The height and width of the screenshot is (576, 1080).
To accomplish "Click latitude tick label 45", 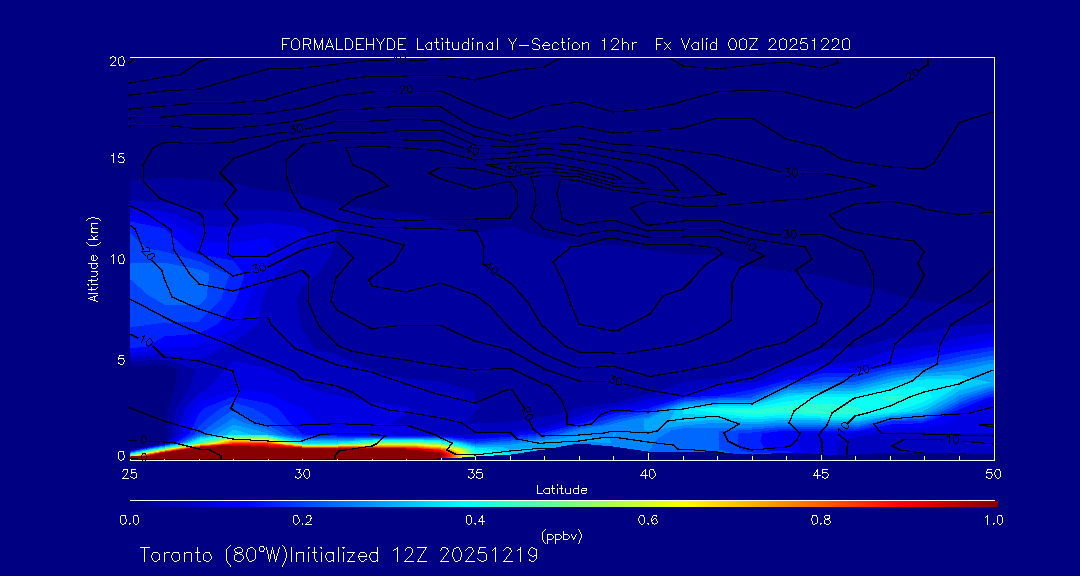I will click(x=821, y=473).
